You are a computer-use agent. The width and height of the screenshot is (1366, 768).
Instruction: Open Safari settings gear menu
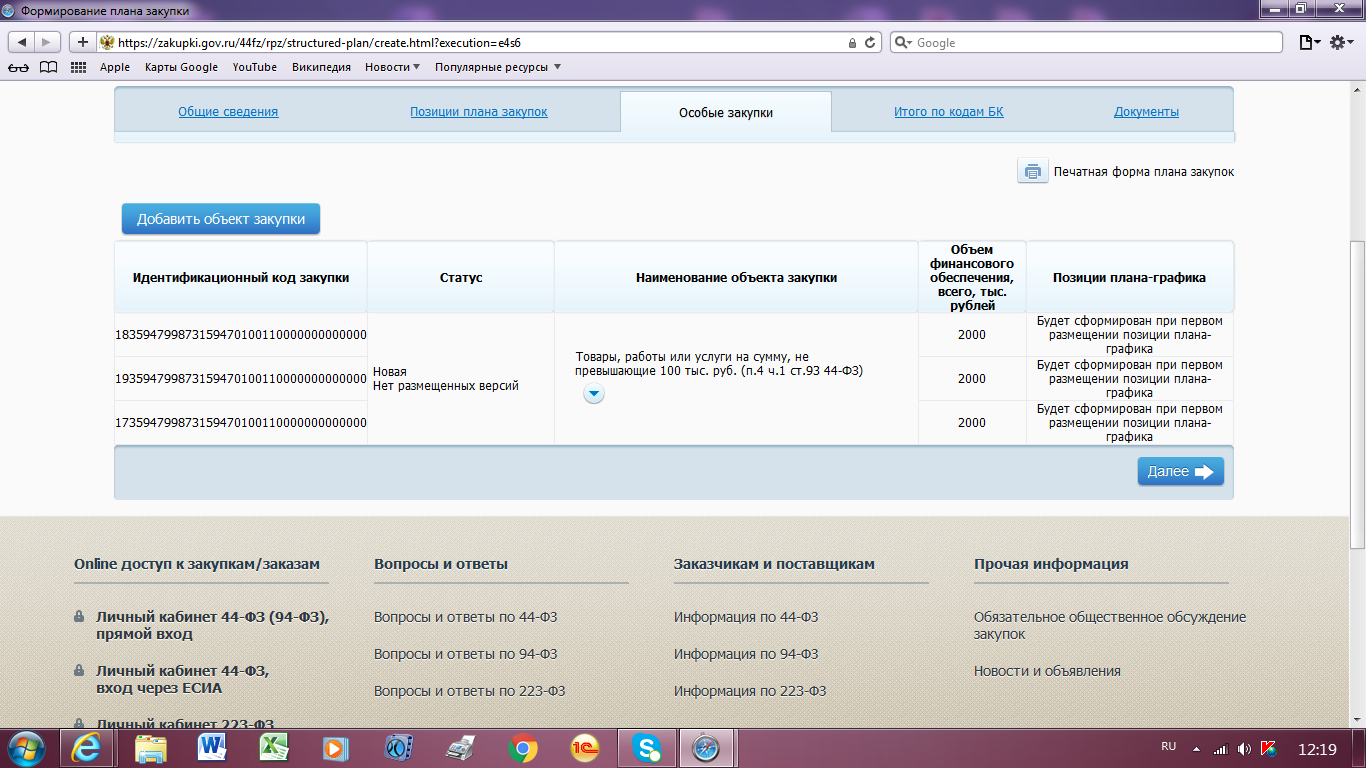[1338, 42]
